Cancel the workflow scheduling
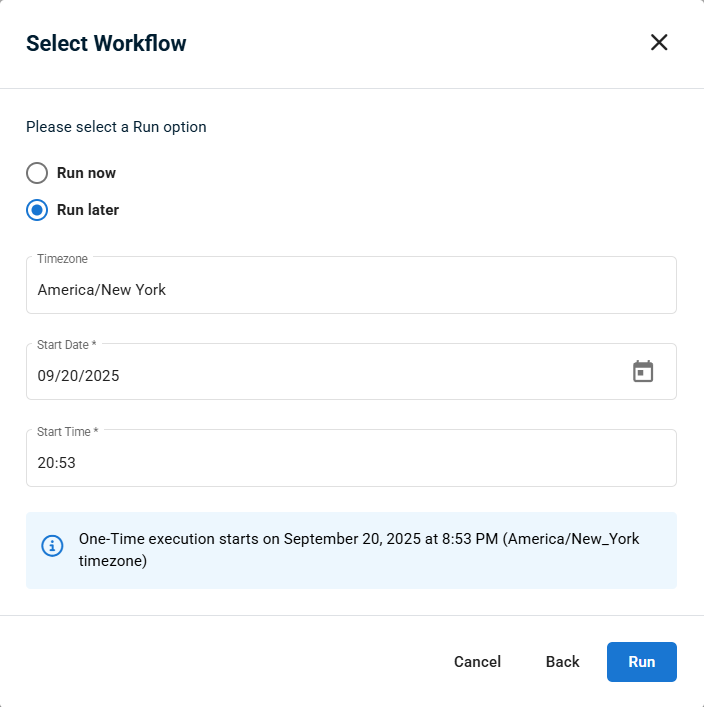704x707 pixels. click(477, 661)
